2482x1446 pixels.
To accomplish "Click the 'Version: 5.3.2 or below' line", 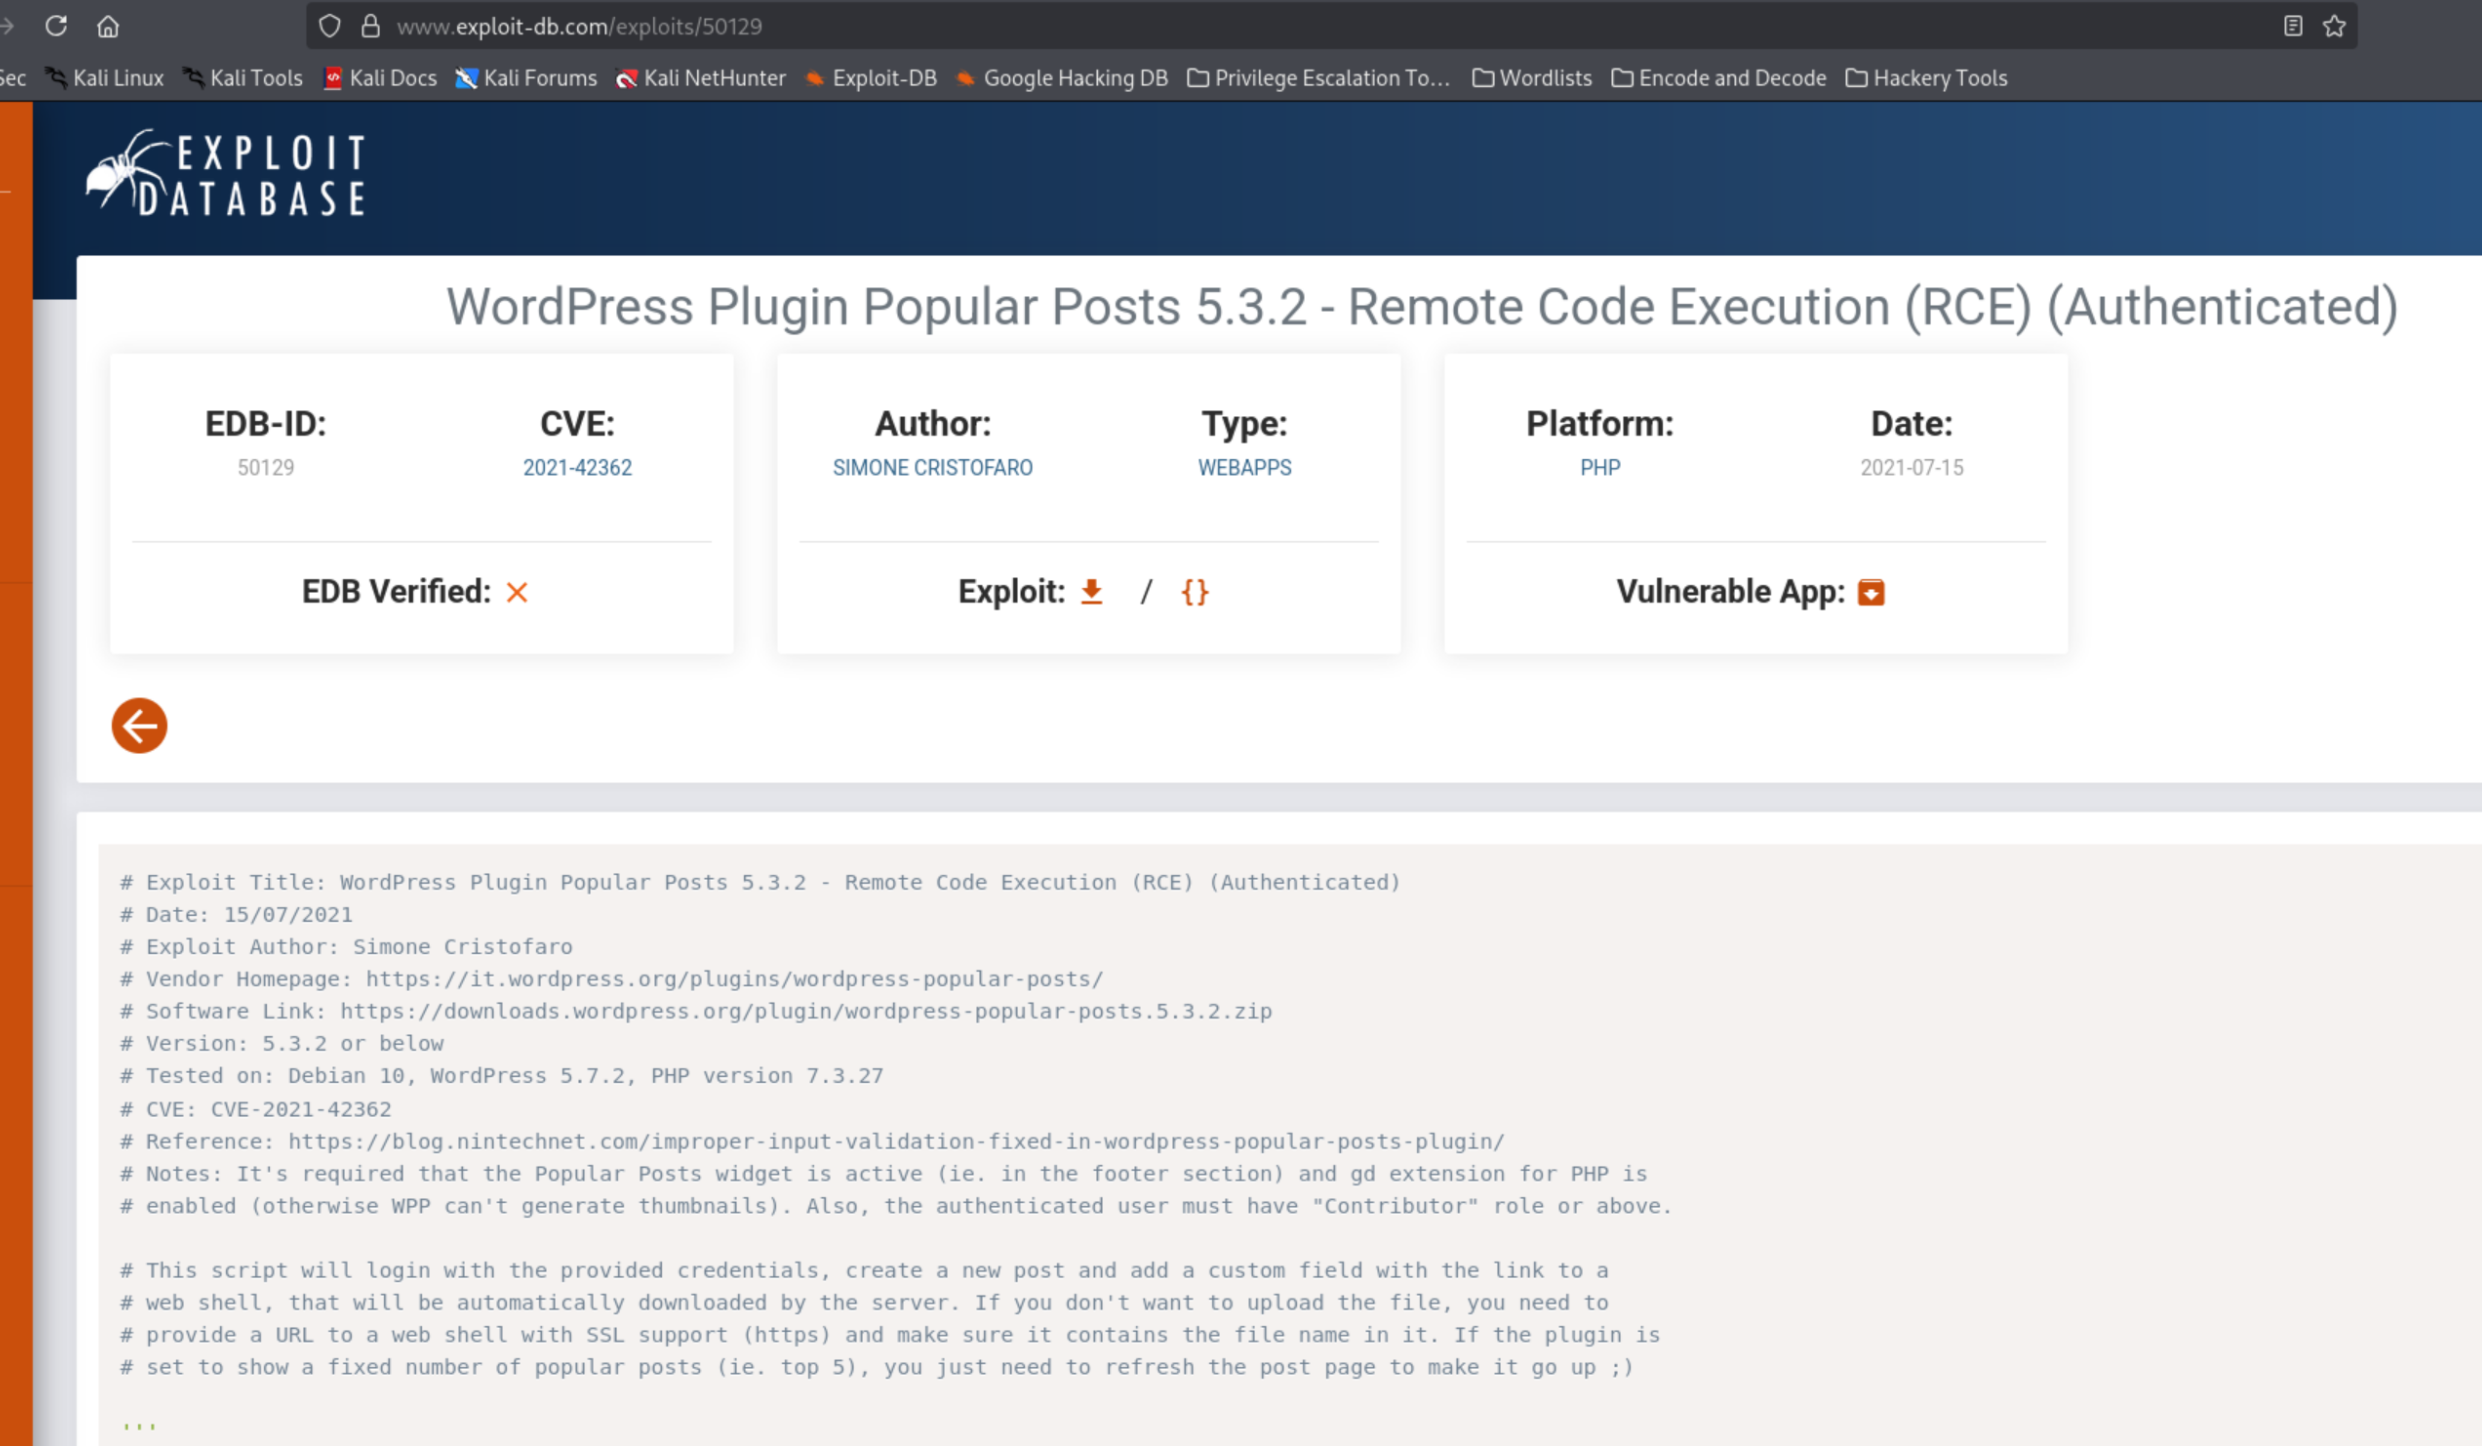I will pos(281,1043).
